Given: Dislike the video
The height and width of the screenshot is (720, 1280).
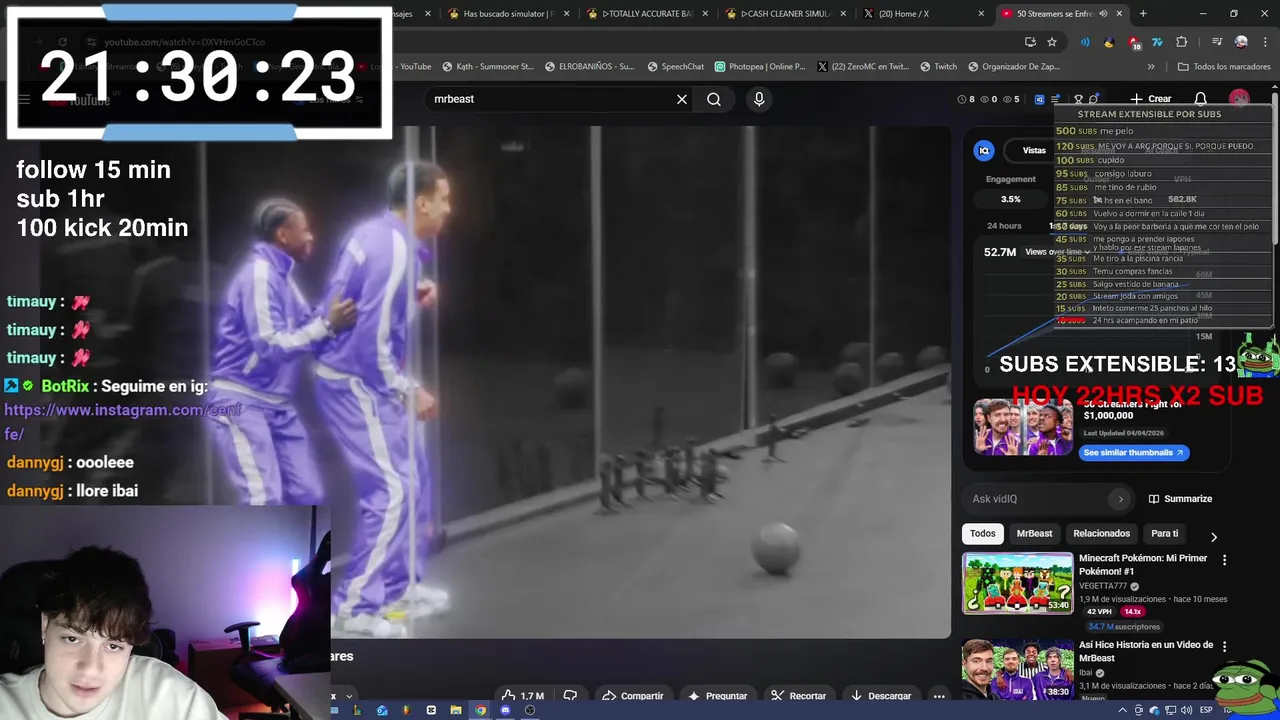Looking at the screenshot, I should pos(570,696).
